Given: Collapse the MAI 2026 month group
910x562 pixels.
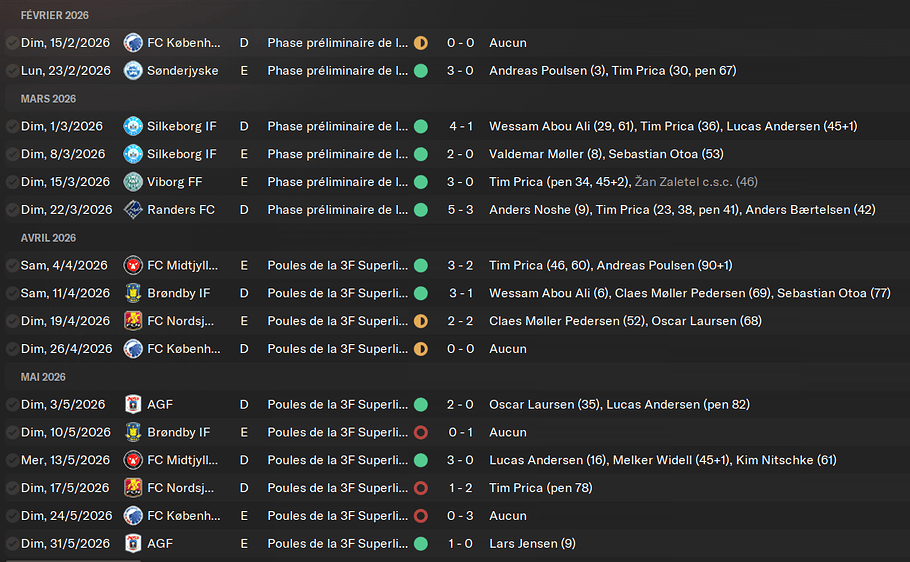Looking at the screenshot, I should tap(43, 377).
